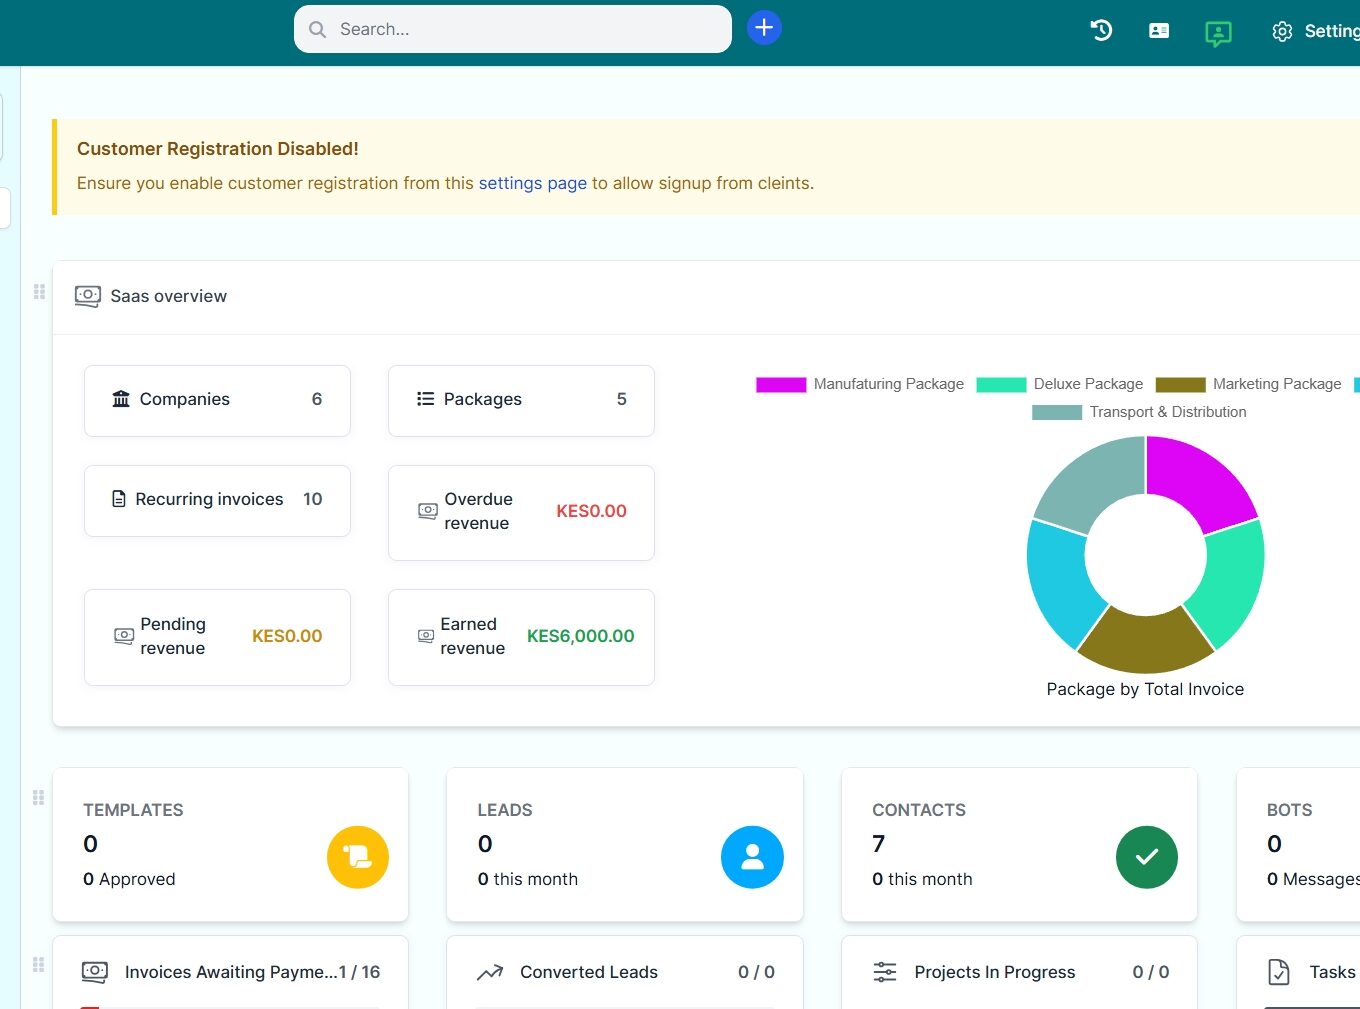Click the green Contacts checkmark icon

coord(1146,857)
